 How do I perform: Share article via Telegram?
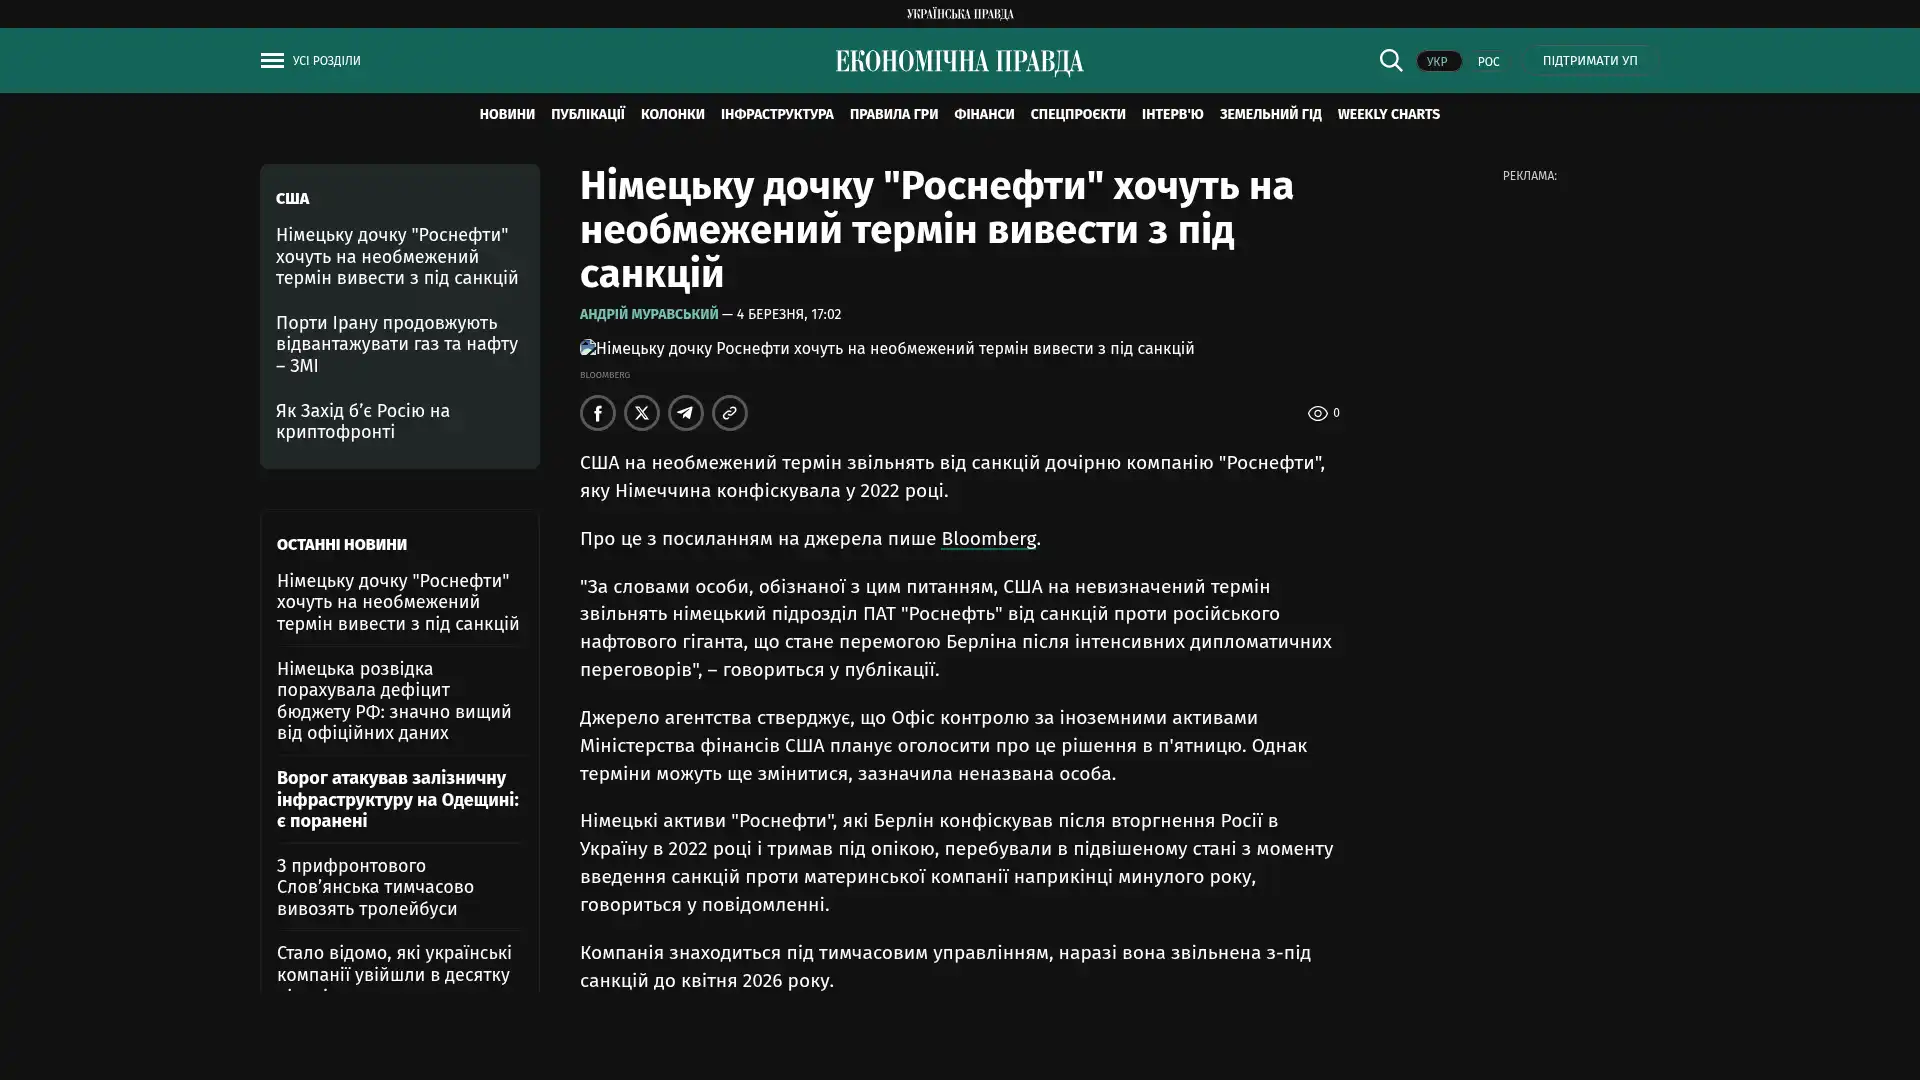(x=686, y=413)
